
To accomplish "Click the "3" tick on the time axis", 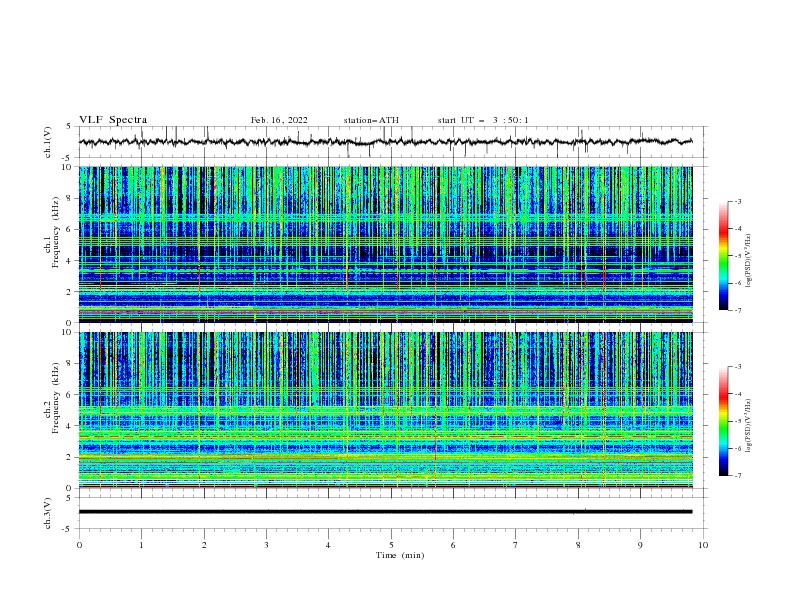I will pos(266,545).
